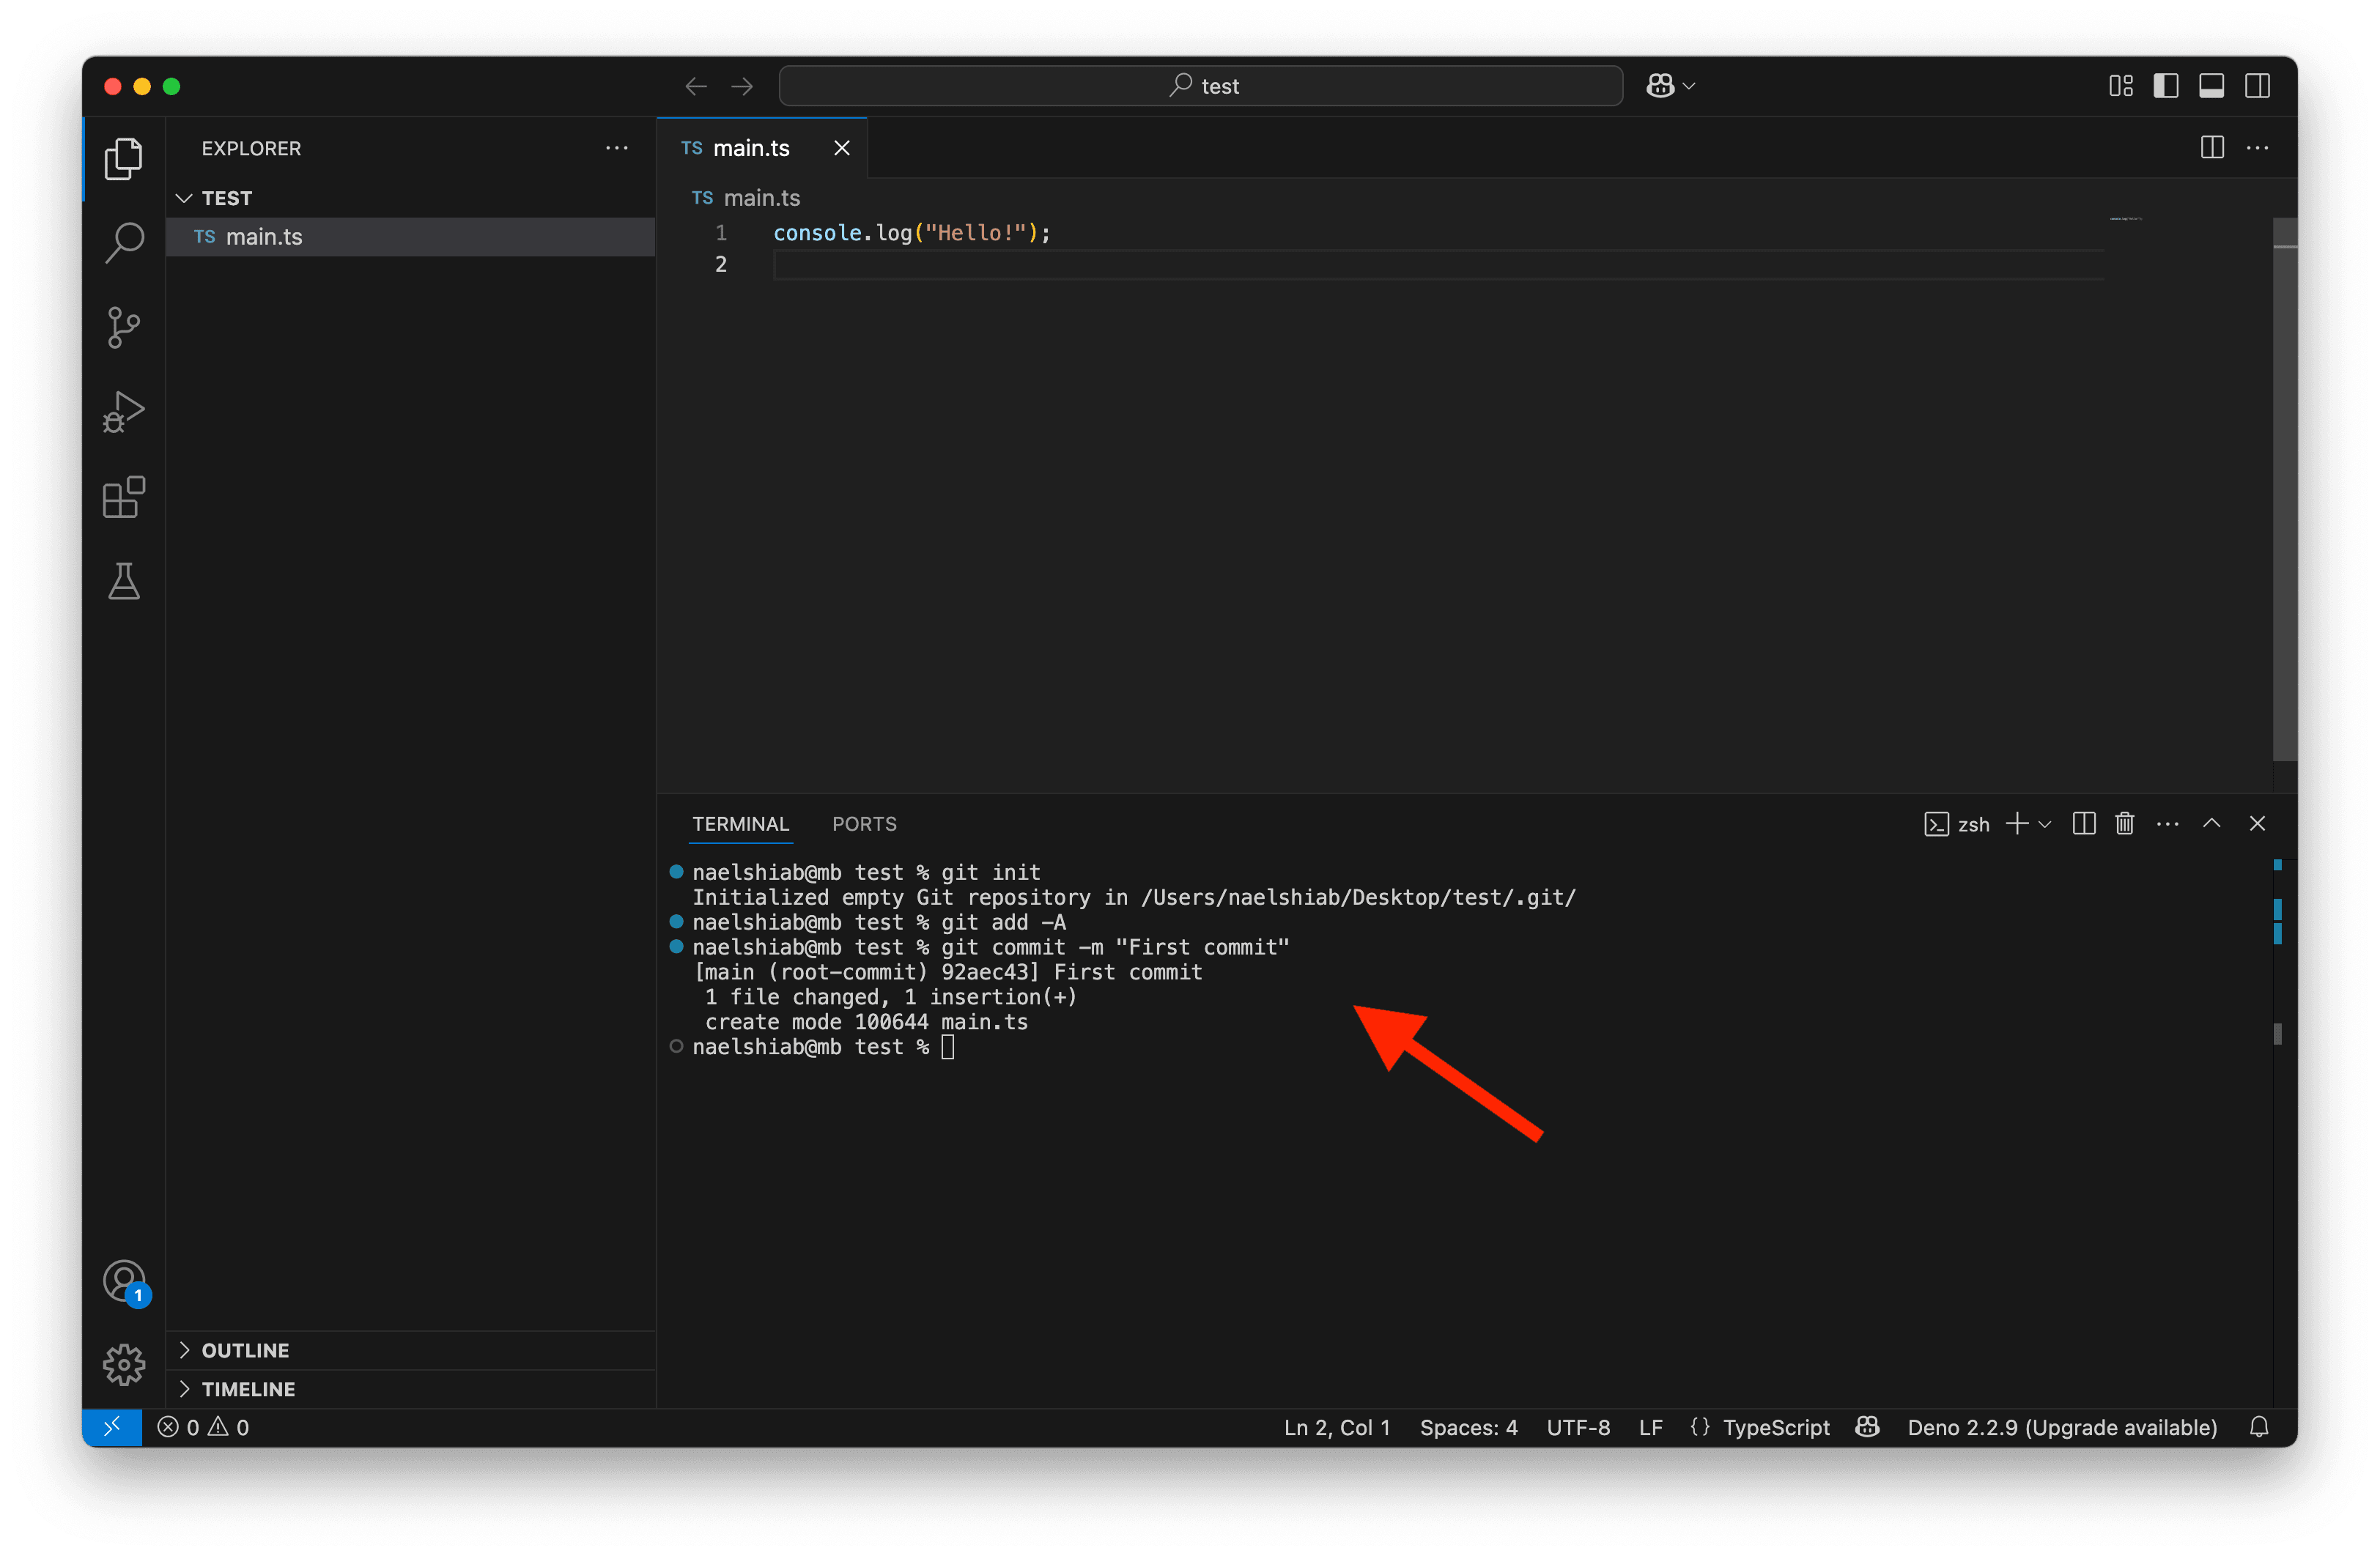Click main.ts in the breadcrumb
2380x1556 pixels.
[x=761, y=198]
